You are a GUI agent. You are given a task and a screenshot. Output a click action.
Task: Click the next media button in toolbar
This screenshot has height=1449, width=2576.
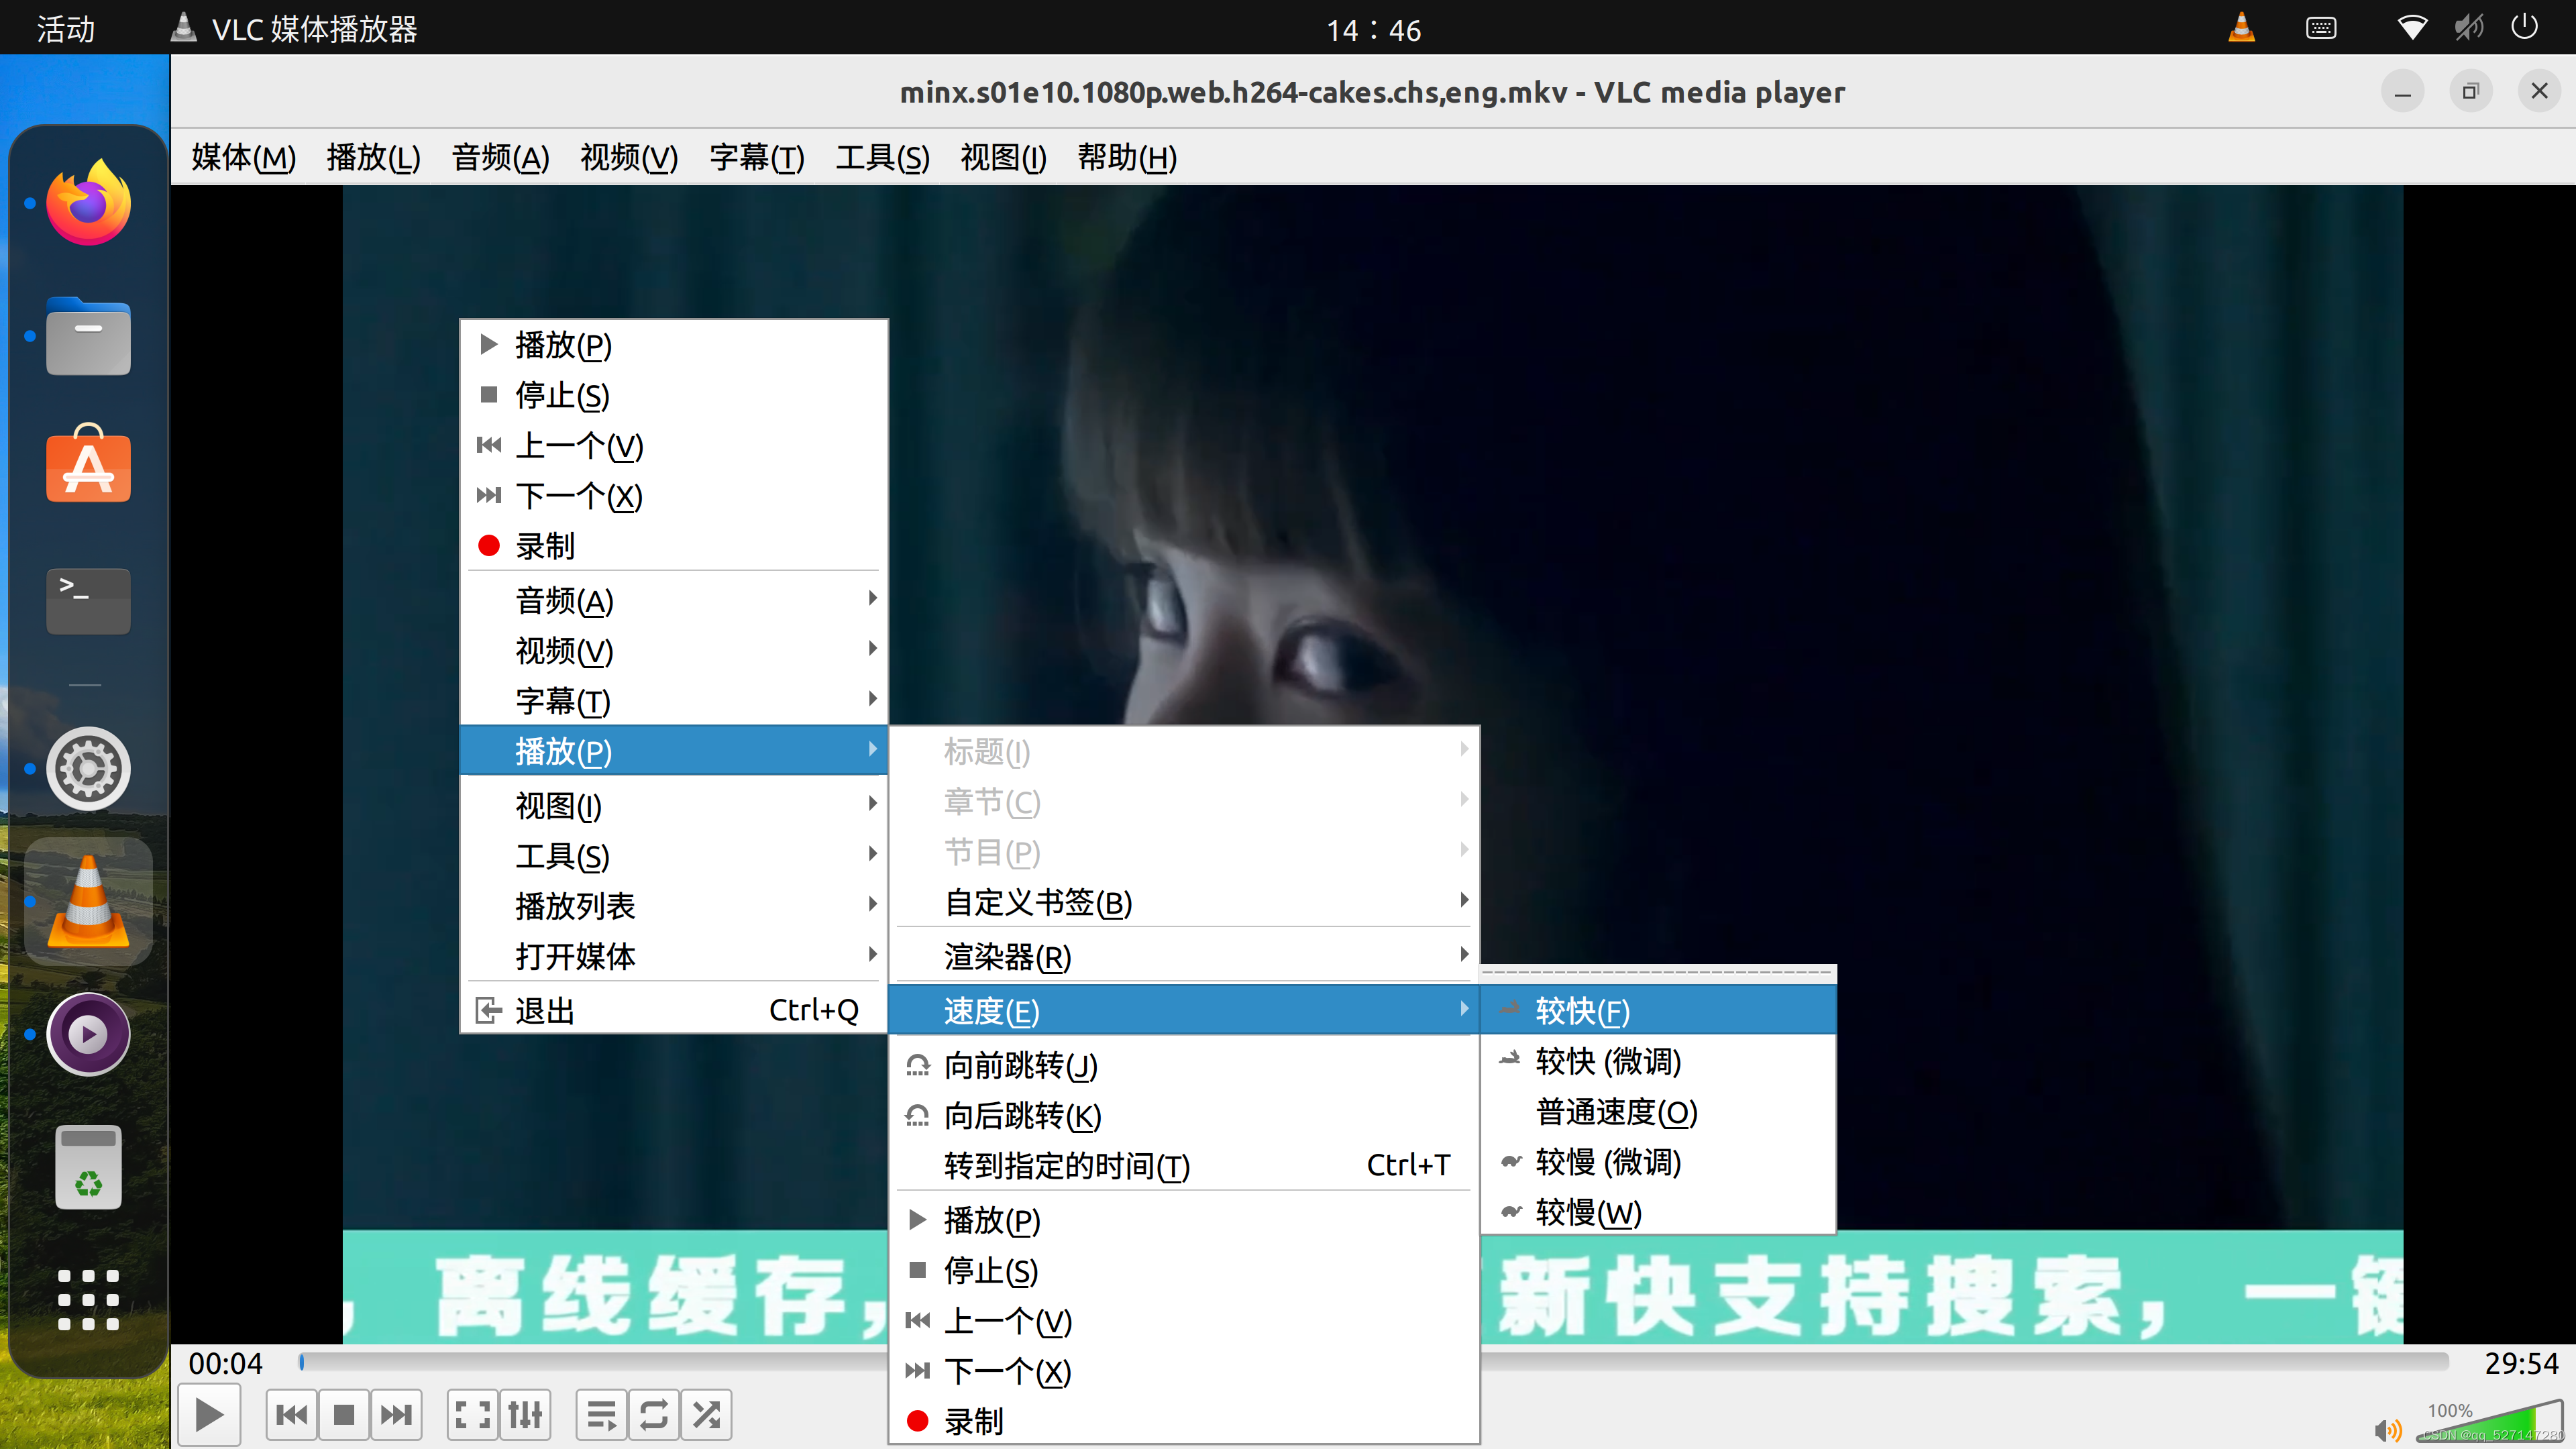click(x=396, y=1414)
